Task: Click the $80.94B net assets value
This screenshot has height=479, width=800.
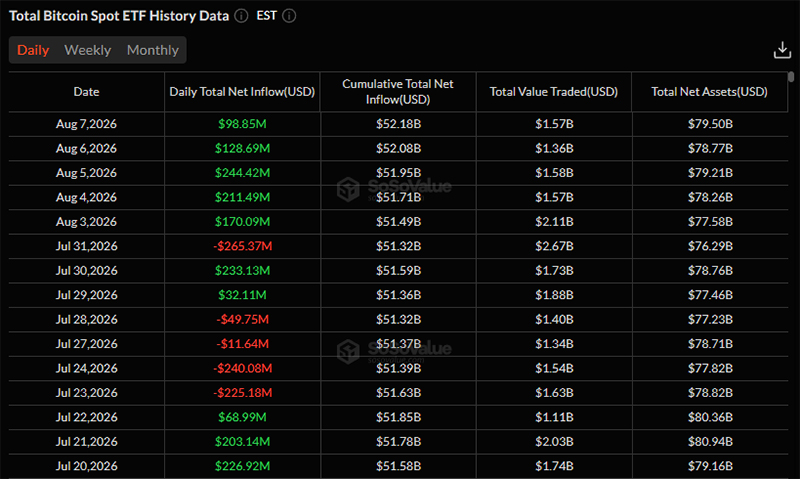Action: 710,441
